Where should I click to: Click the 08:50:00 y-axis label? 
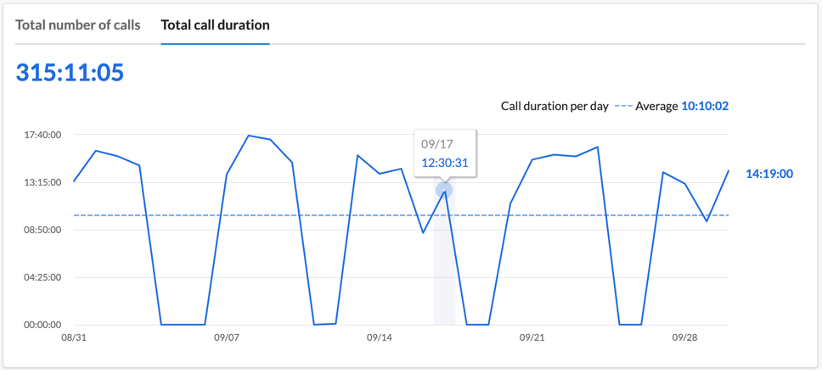point(42,230)
